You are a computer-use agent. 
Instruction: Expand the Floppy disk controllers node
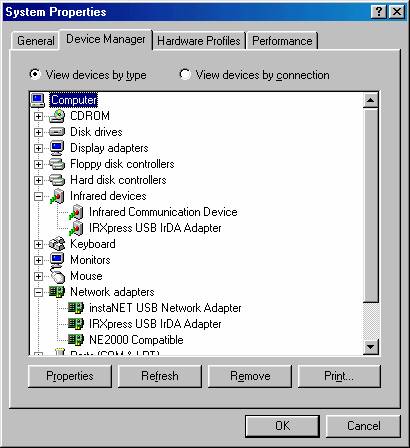(39, 164)
